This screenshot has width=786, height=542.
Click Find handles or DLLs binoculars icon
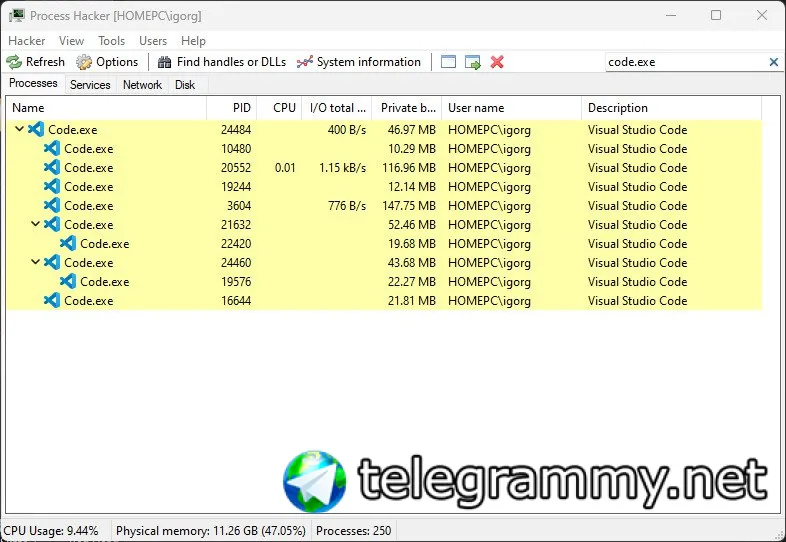(x=164, y=62)
